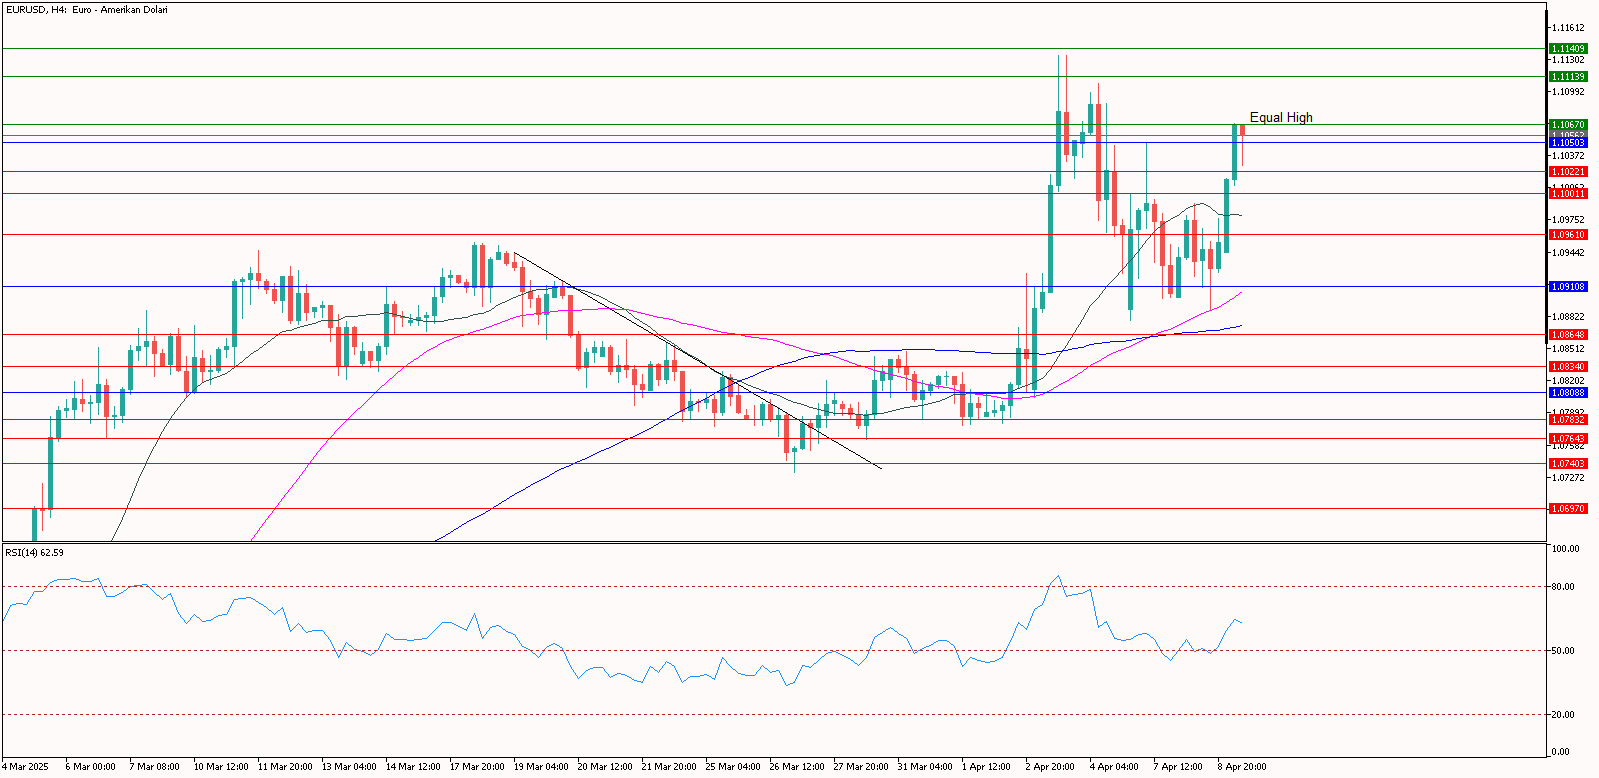Click the 8 Apr 20:00 time label
1599x778 pixels.
tap(1242, 767)
